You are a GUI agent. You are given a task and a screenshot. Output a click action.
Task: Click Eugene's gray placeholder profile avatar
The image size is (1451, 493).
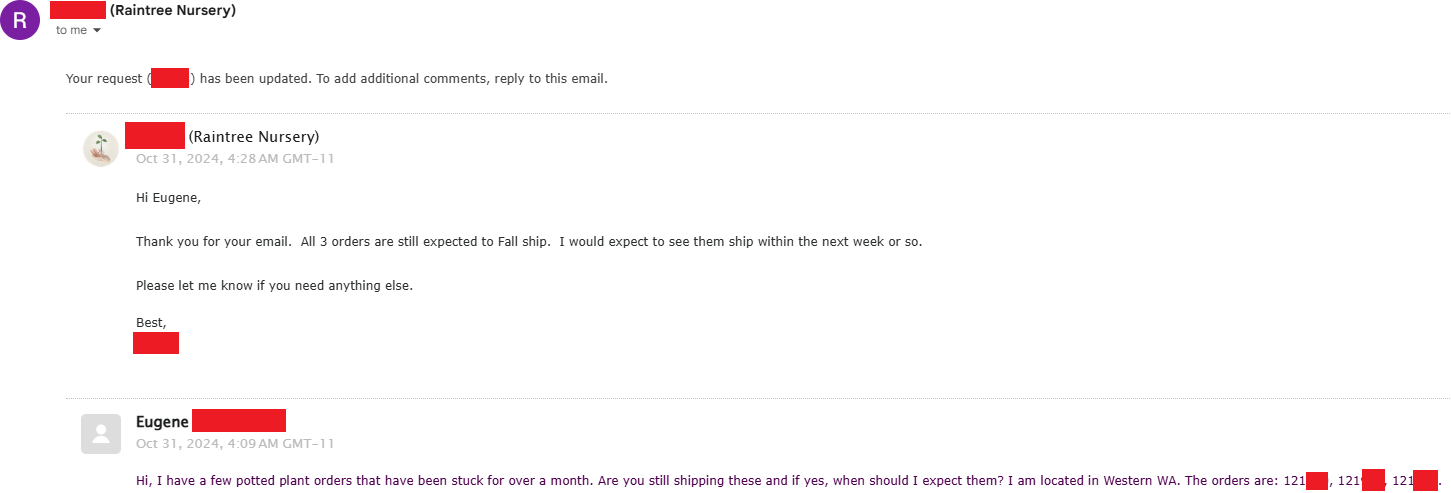[x=101, y=434]
